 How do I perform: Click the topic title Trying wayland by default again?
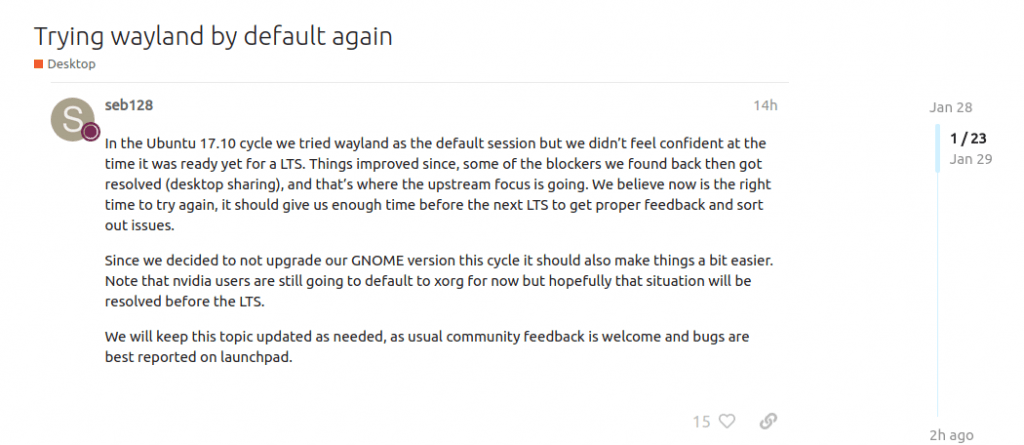(213, 36)
